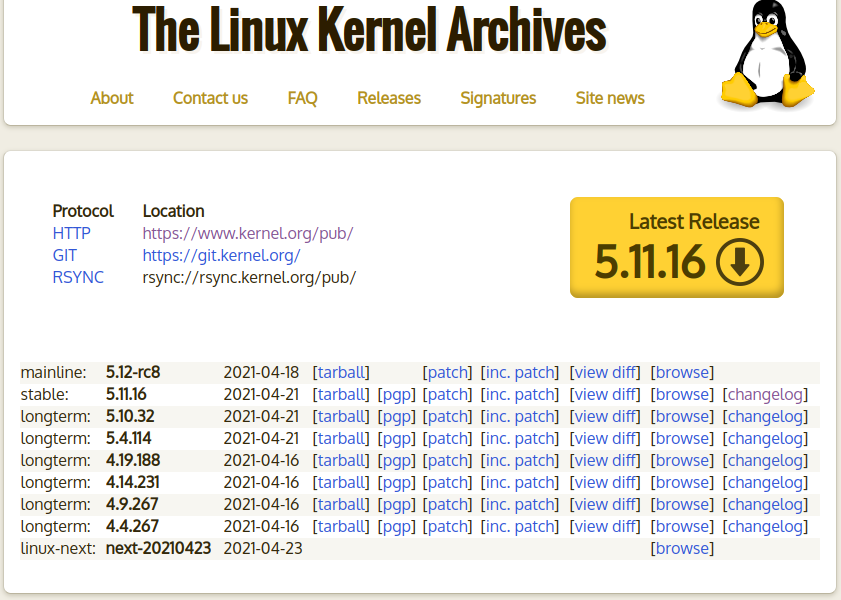The width and height of the screenshot is (841, 600).
Task: Click the download arrow icon in Latest Release
Action: pos(740,262)
